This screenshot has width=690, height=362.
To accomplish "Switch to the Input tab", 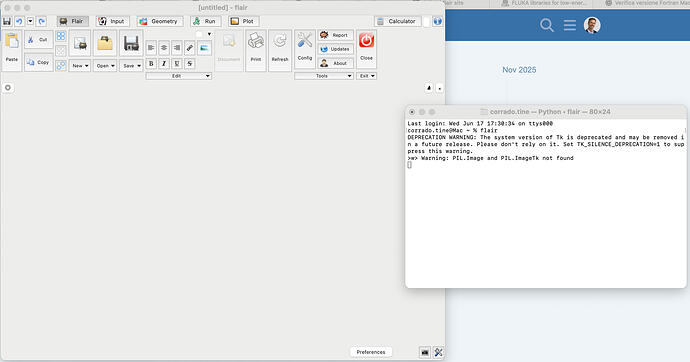I will [112, 21].
